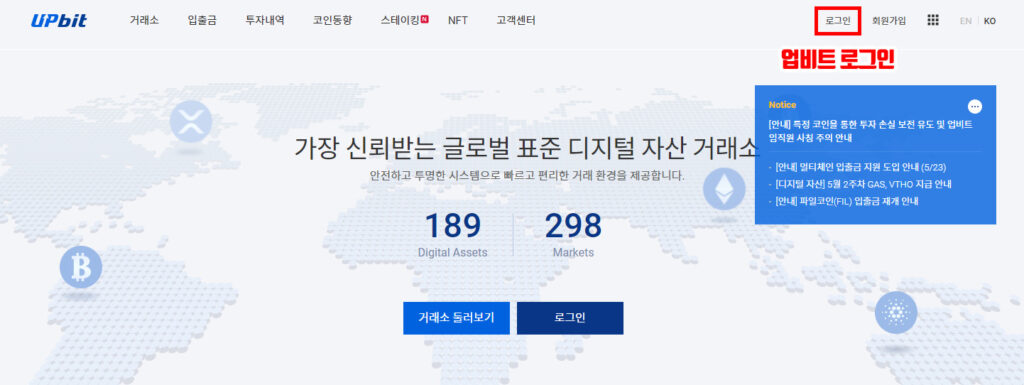Open more notices via ellipsis icon
Viewport: 1024px width, 385px height.
974,107
